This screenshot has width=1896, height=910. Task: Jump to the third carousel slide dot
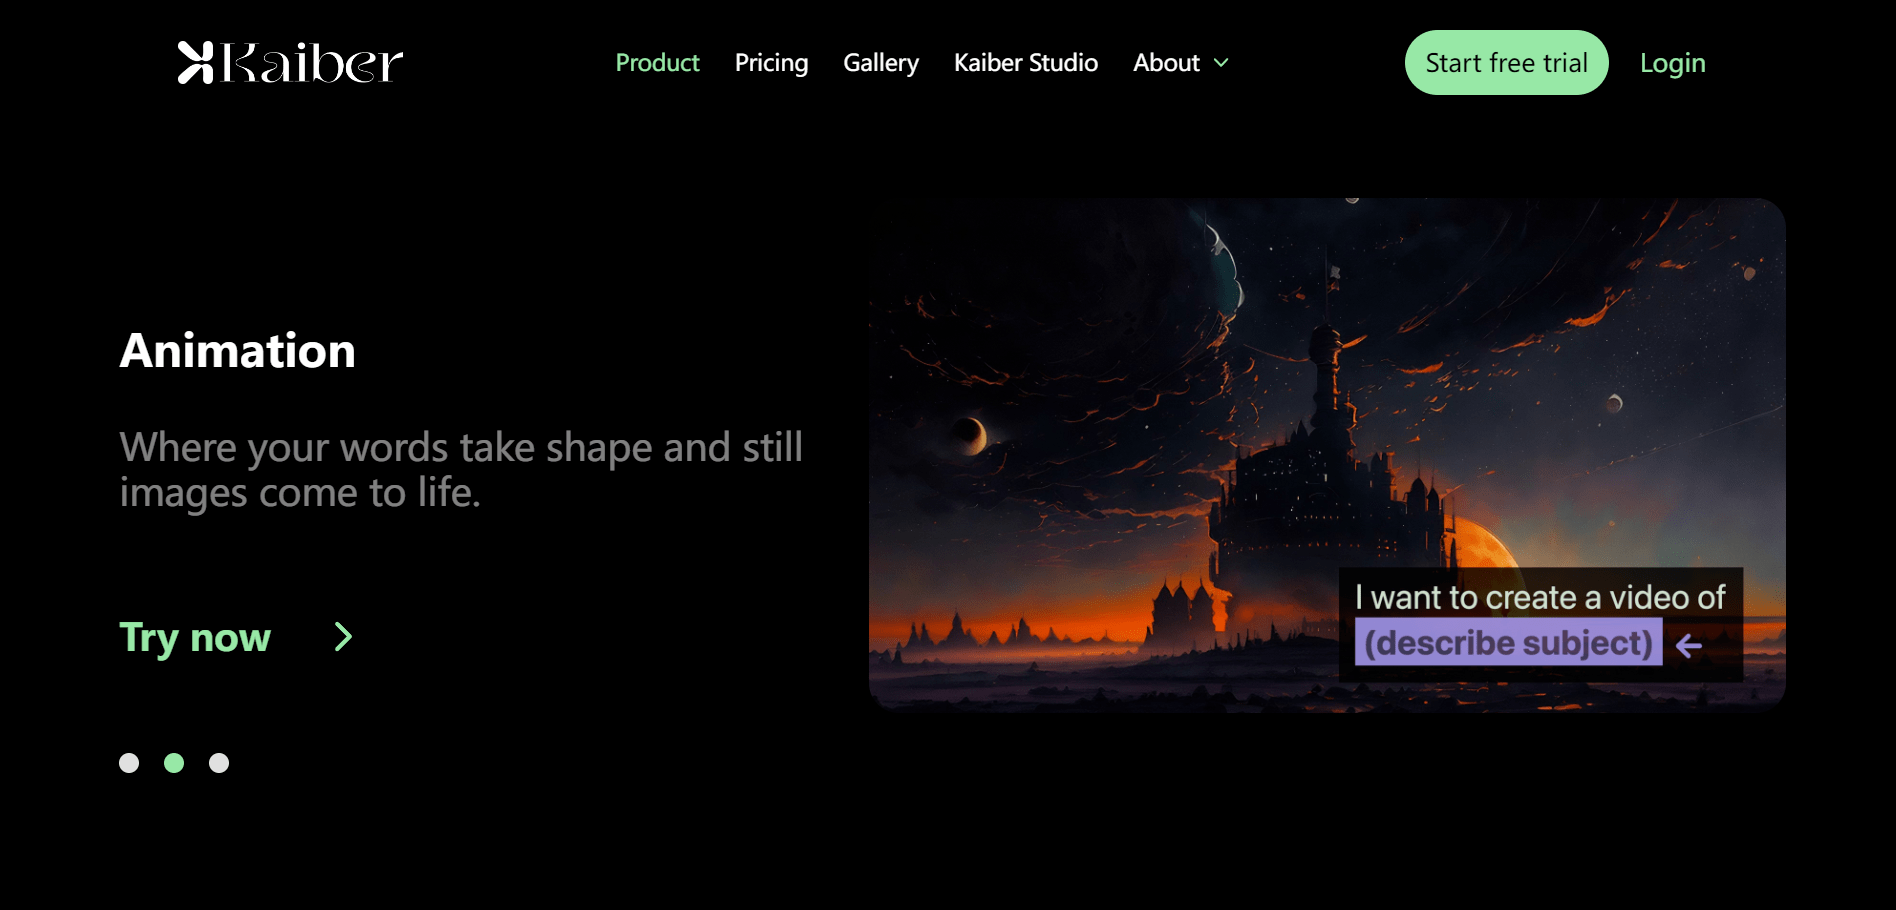pyautogui.click(x=219, y=763)
